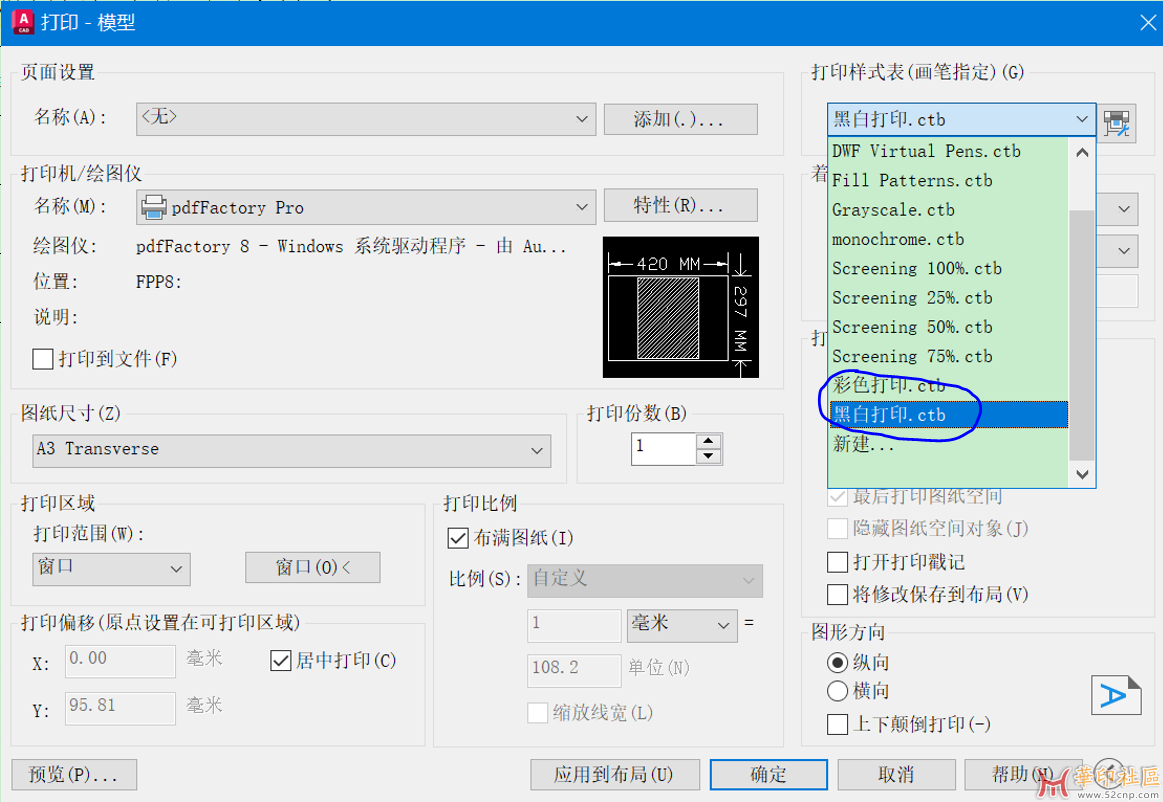Click the plot style table editor icon
The height and width of the screenshot is (802, 1163).
pyautogui.click(x=1116, y=122)
